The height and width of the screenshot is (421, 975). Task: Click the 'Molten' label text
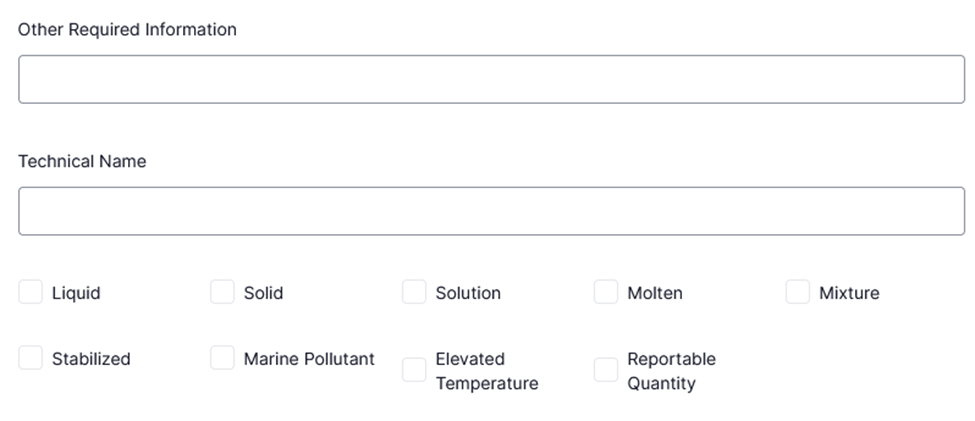[x=655, y=293]
